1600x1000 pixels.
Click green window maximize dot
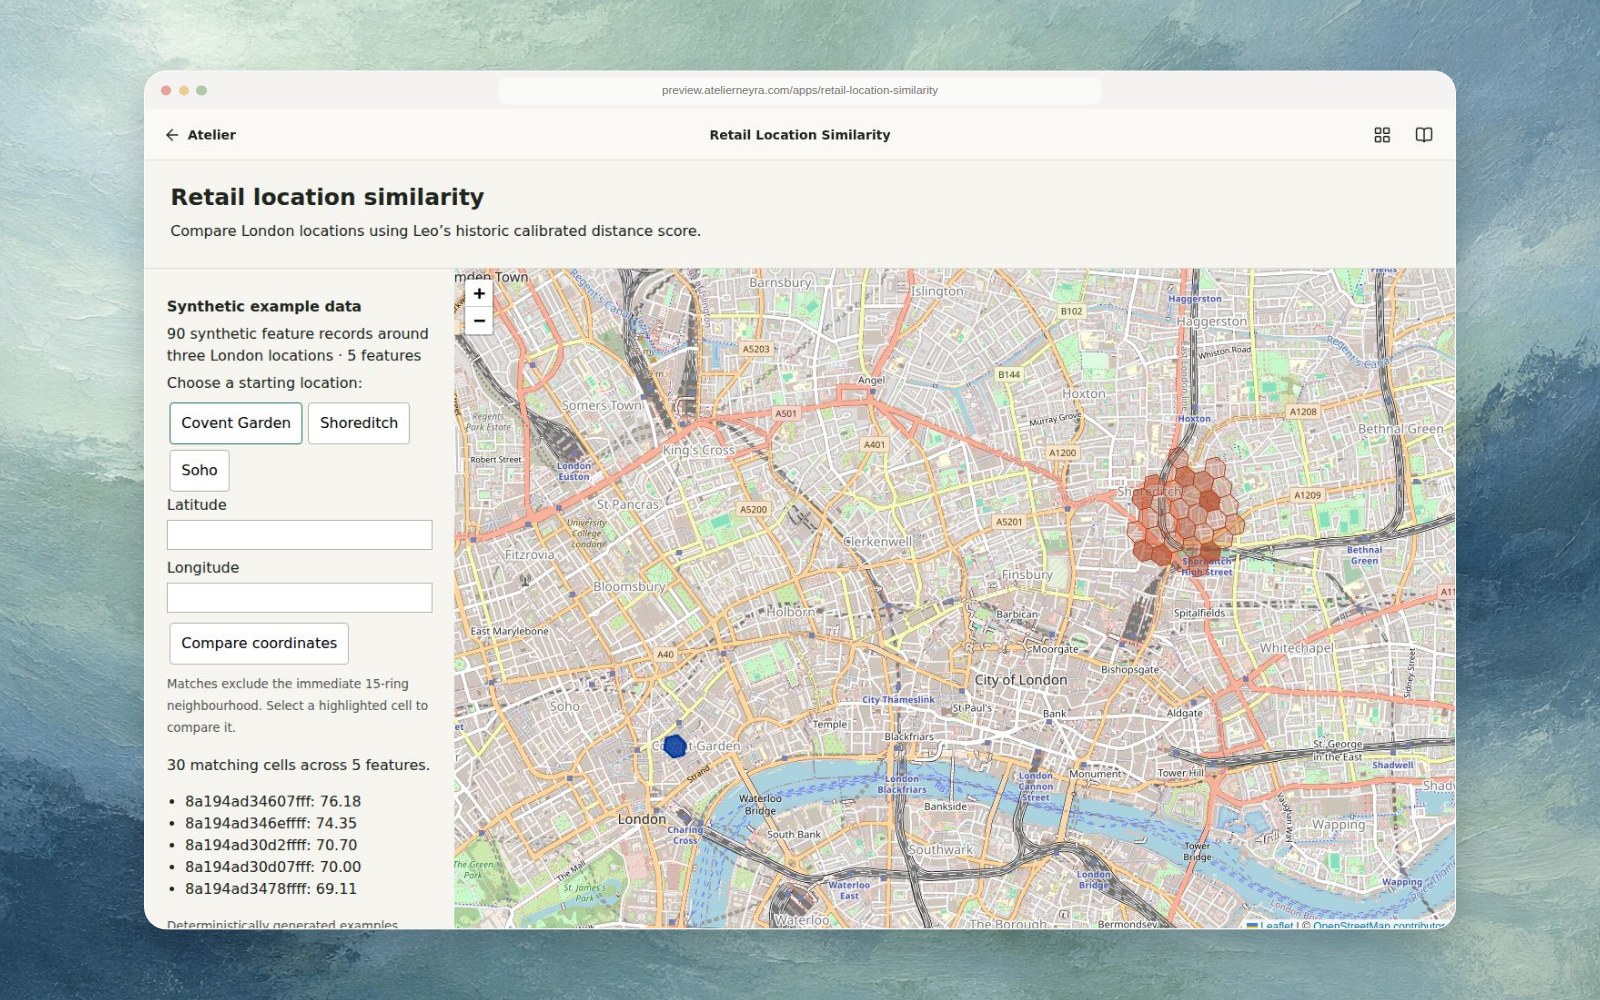pyautogui.click(x=202, y=90)
